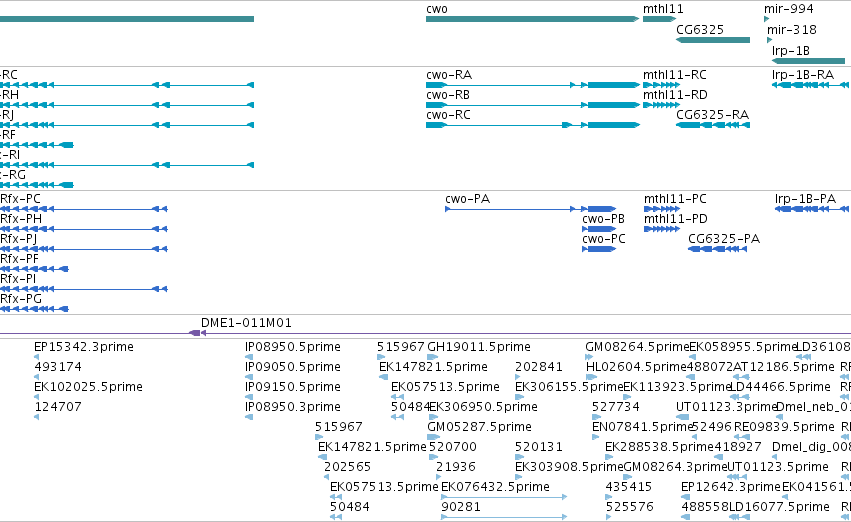This screenshot has height=522, width=851.
Task: Click the EP15342.3prime EST label
Action: pyautogui.click(x=84, y=347)
